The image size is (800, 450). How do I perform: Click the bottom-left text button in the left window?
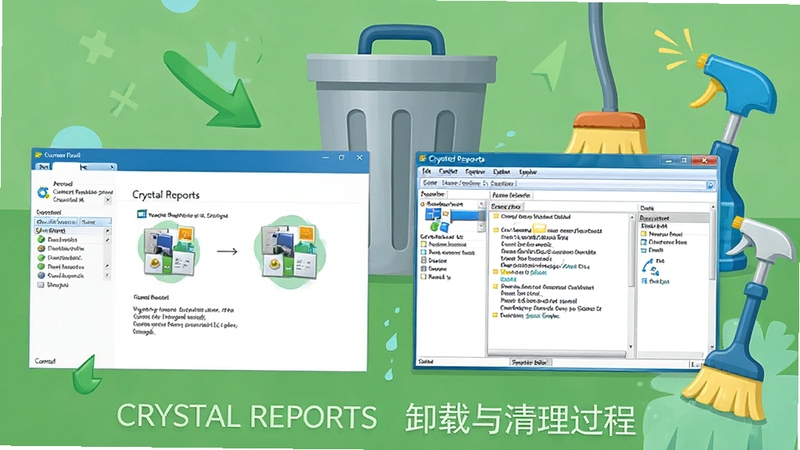click(45, 361)
